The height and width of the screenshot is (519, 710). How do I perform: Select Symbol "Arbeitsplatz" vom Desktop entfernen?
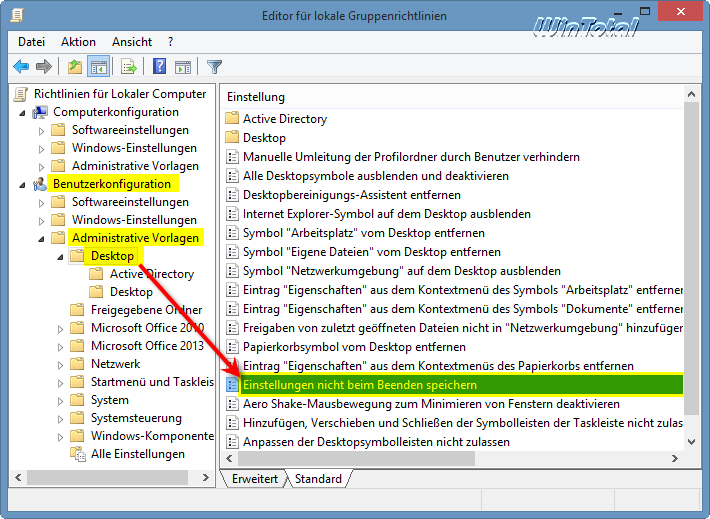(364, 233)
